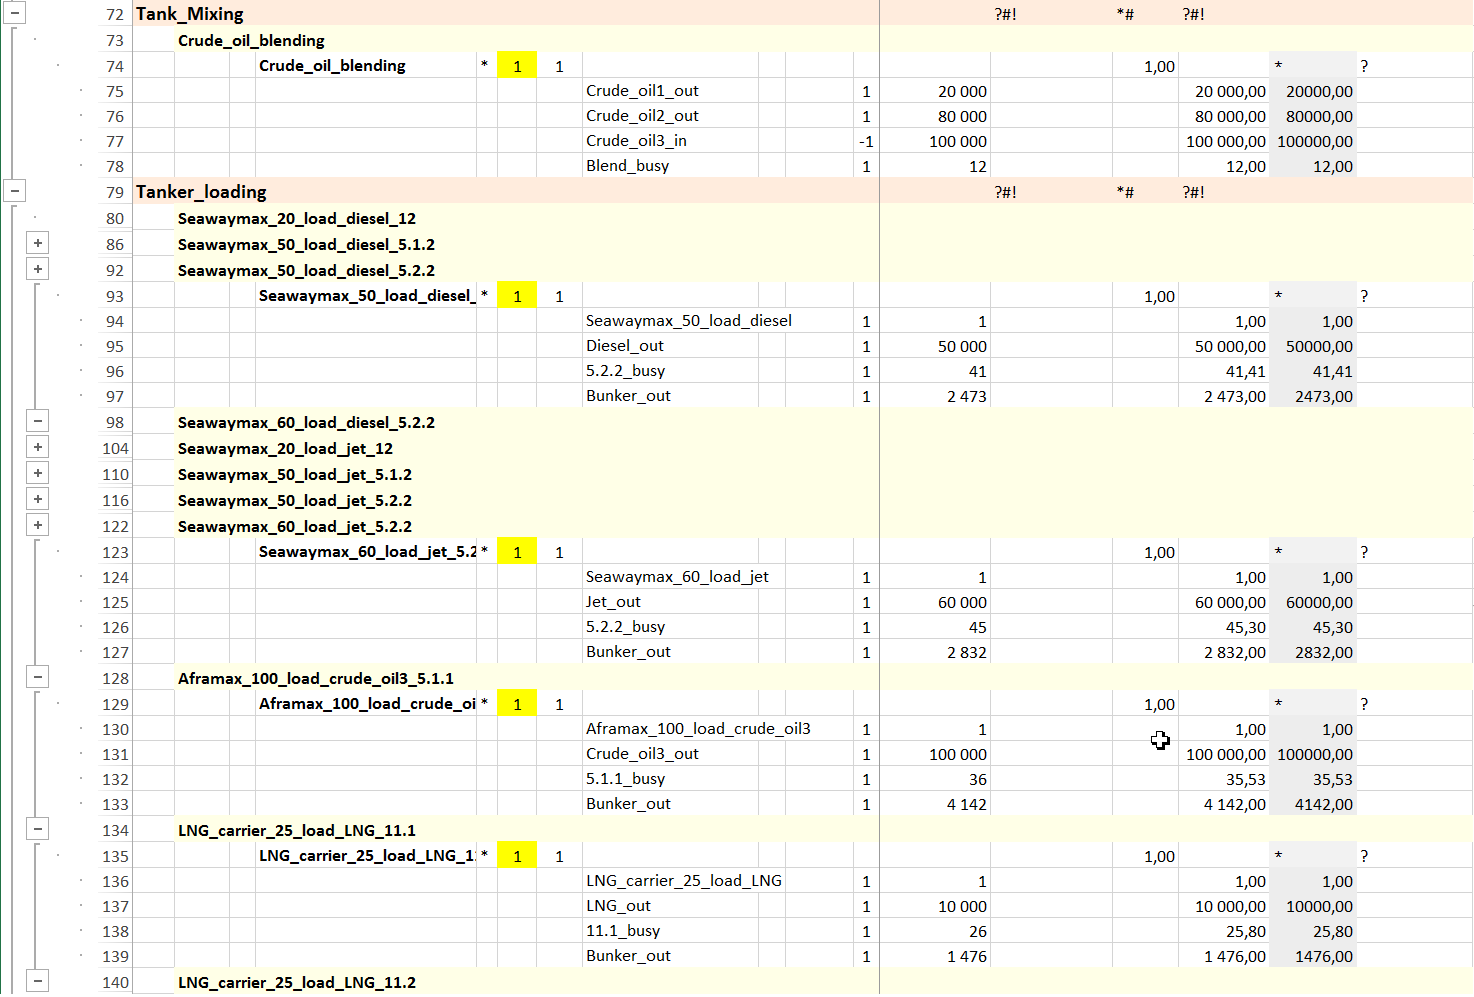Select the yellow cell in row 129
The width and height of the screenshot is (1474, 997).
(517, 704)
